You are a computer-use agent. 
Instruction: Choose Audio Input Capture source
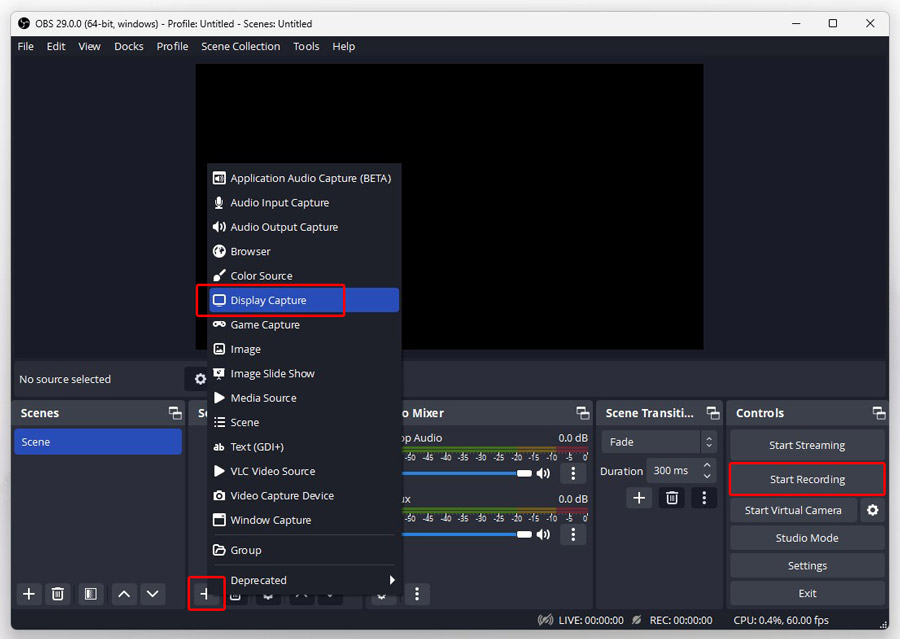point(304,203)
